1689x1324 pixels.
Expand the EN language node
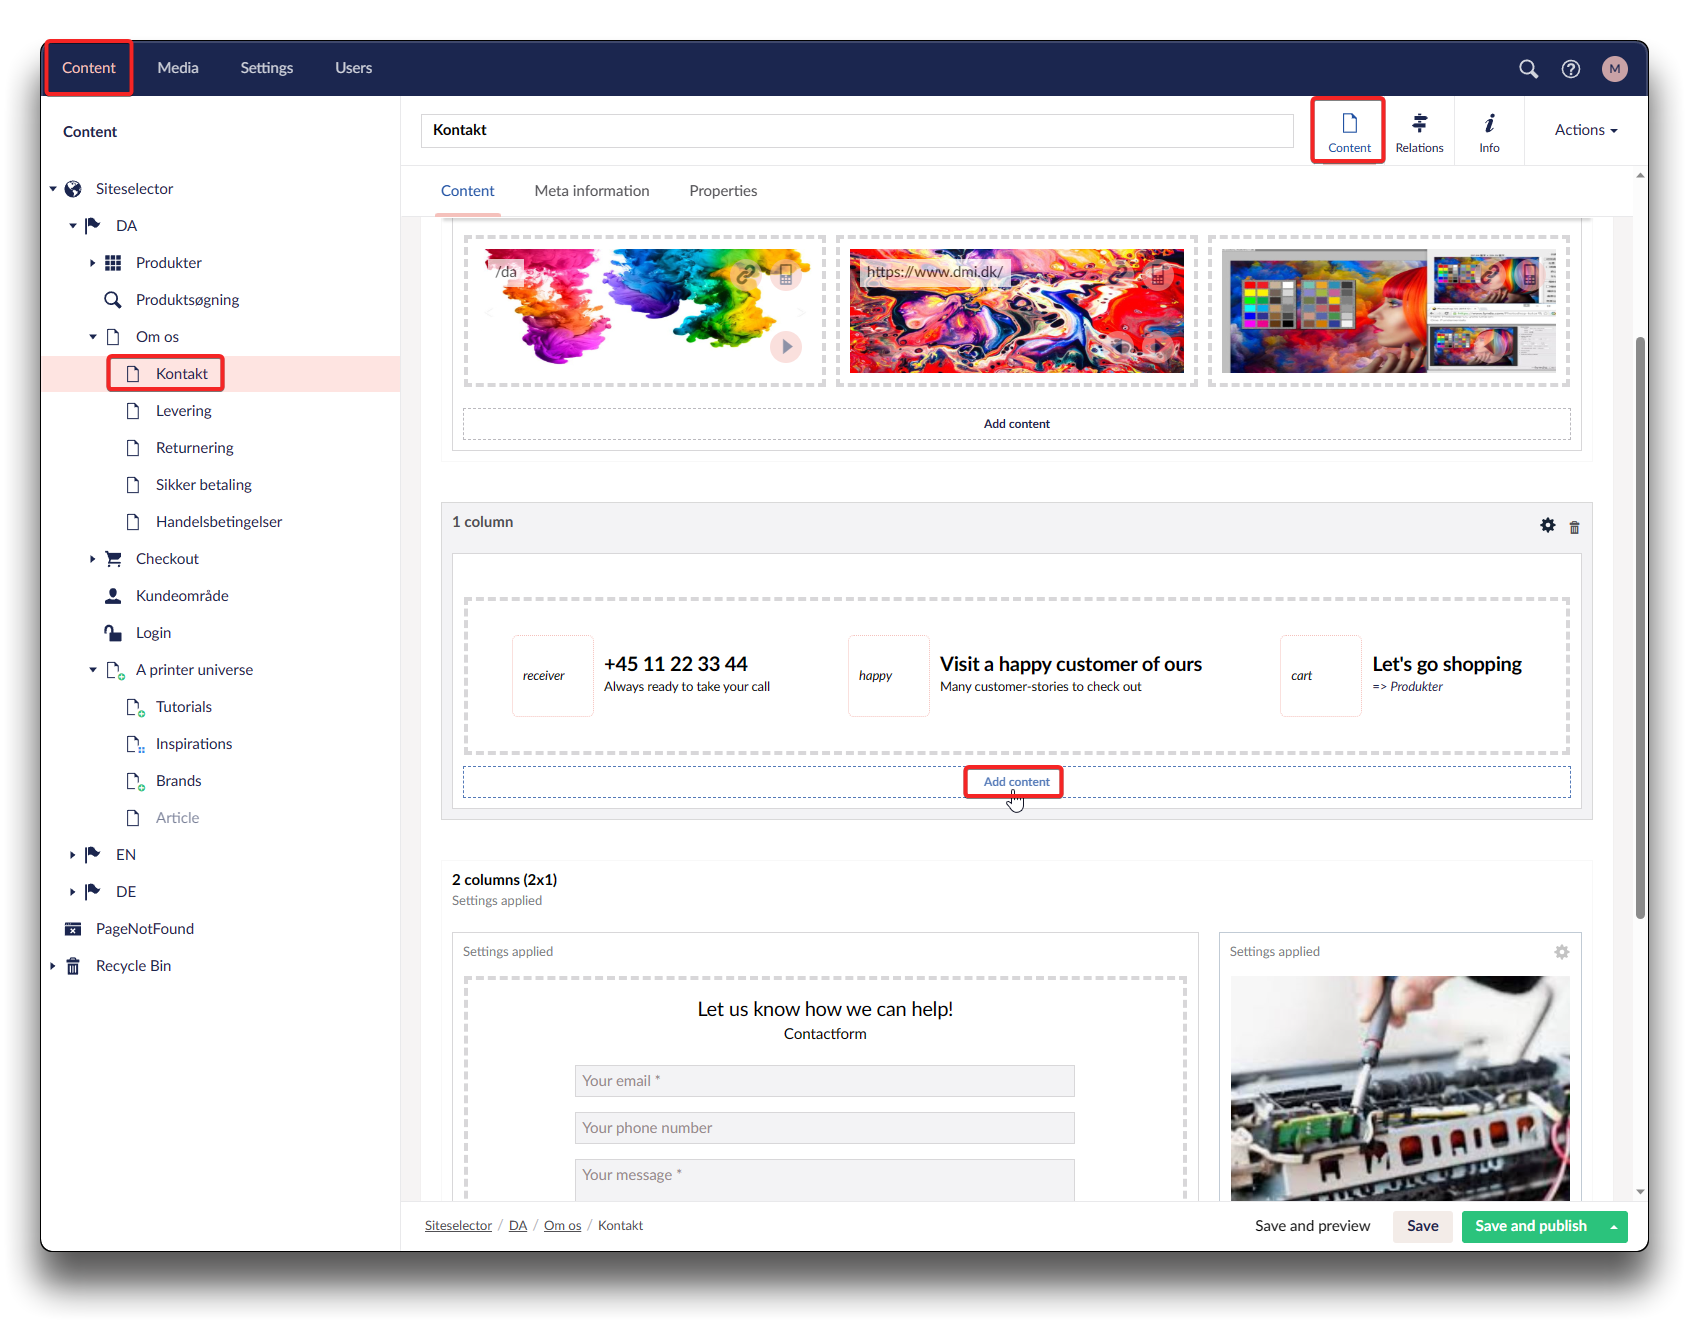pos(73,855)
